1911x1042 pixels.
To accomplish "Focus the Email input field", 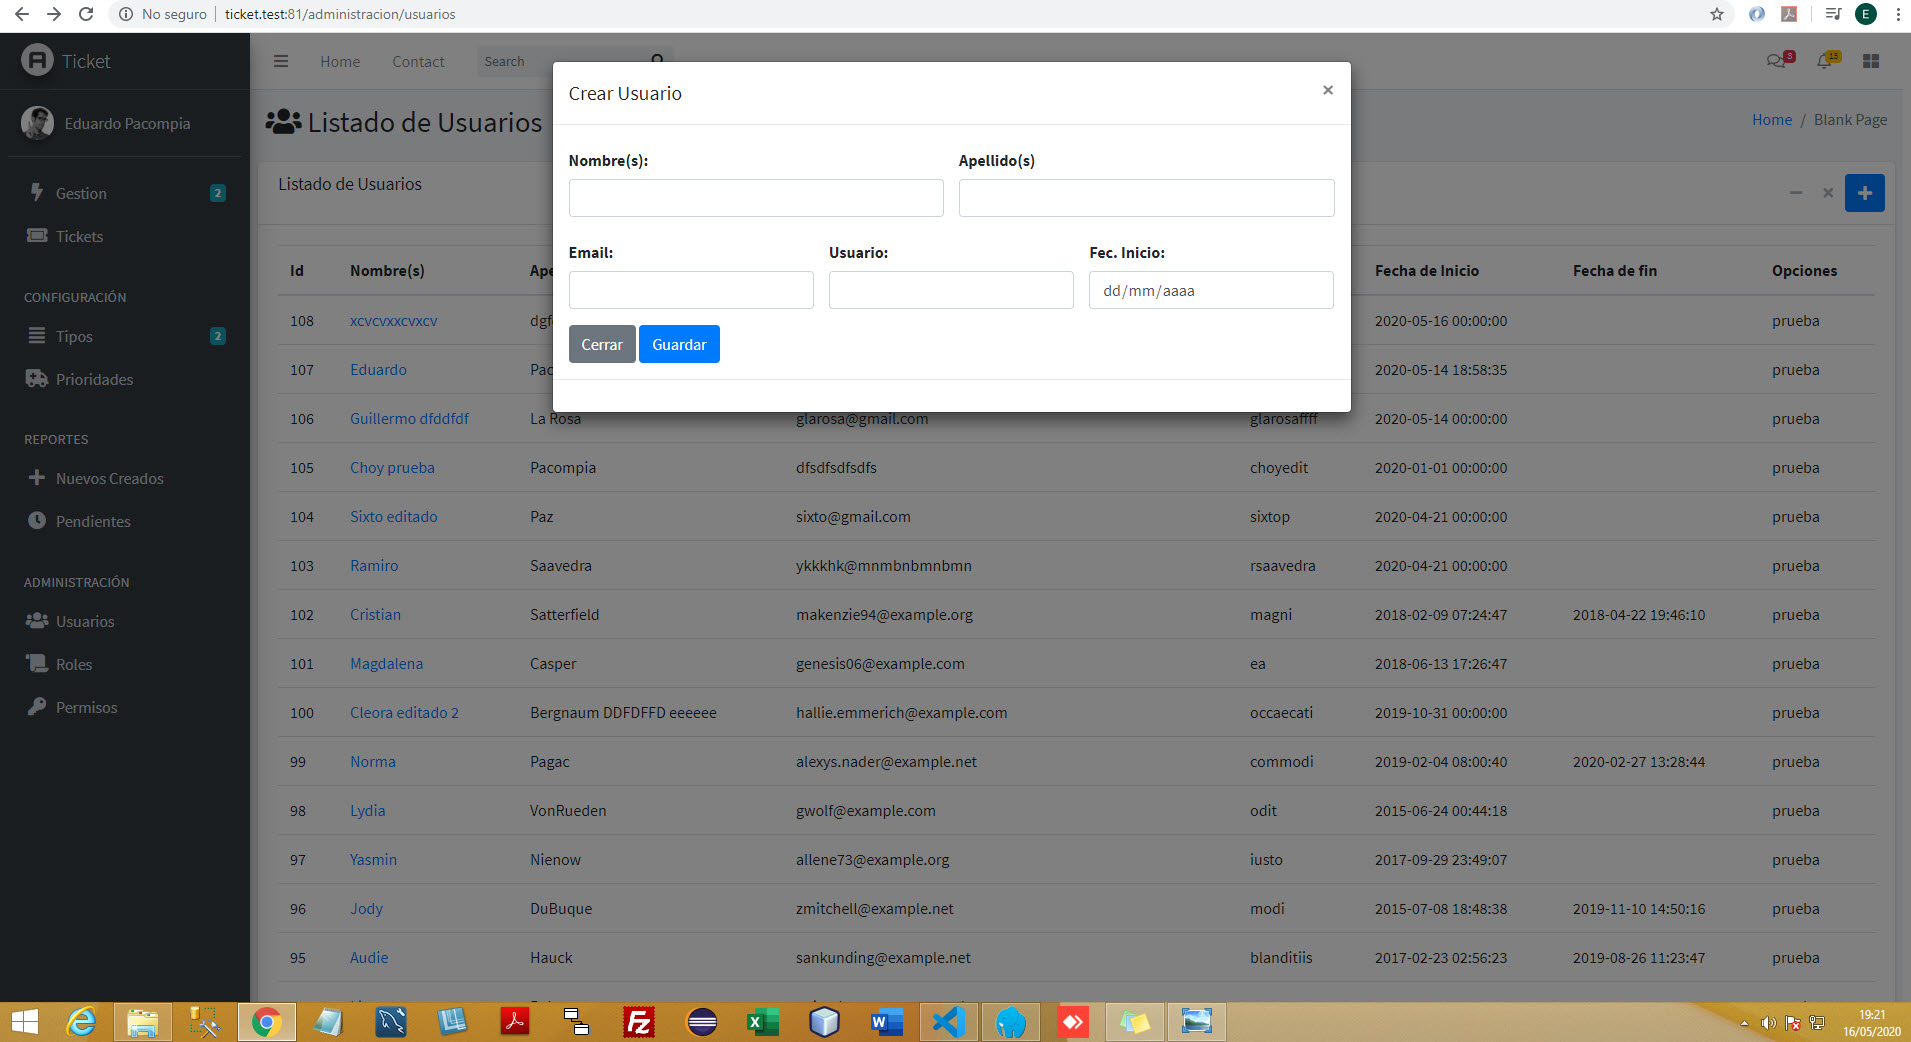I will 691,290.
